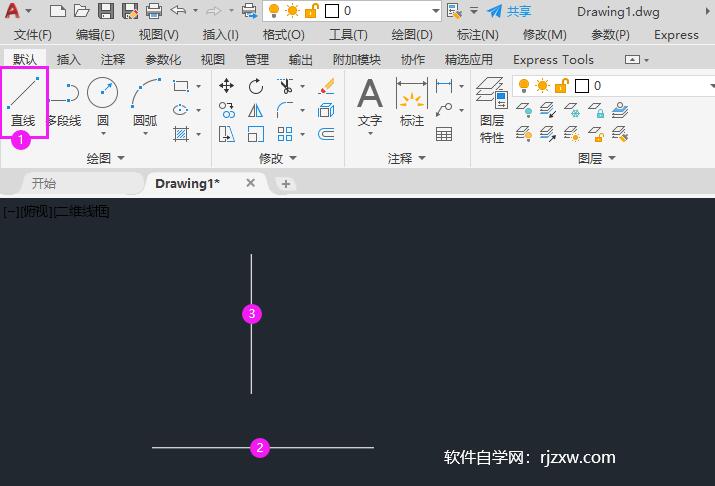The image size is (715, 486).
Task: Activate the Trim scissors tool
Action: [285, 86]
